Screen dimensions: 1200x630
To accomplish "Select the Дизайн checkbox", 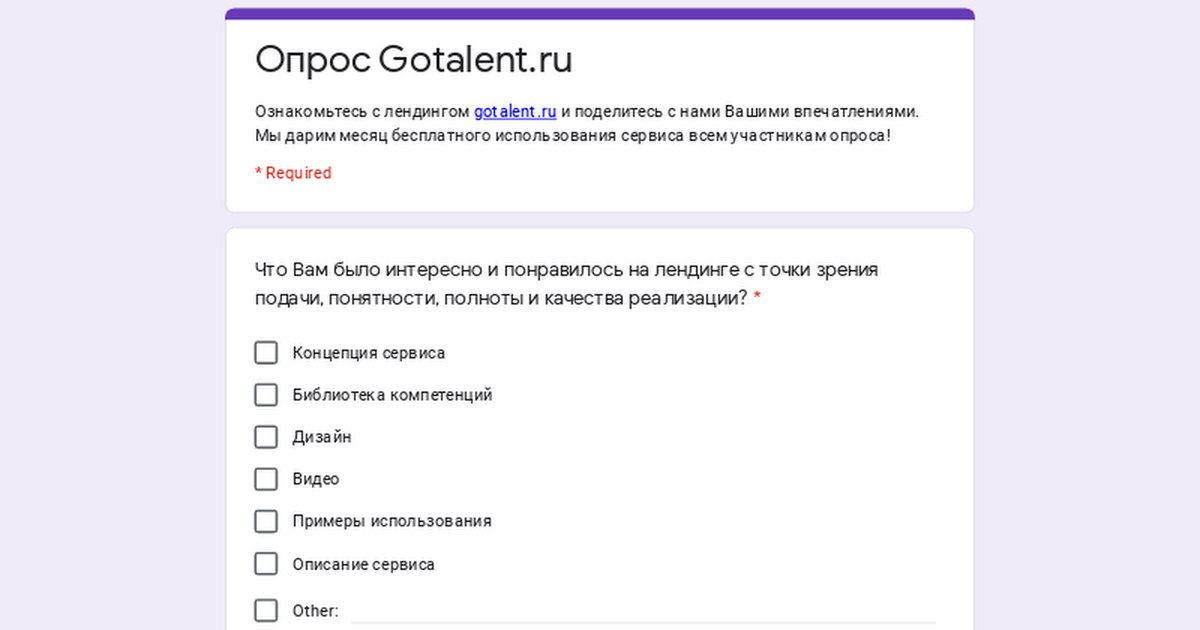I will tap(266, 437).
